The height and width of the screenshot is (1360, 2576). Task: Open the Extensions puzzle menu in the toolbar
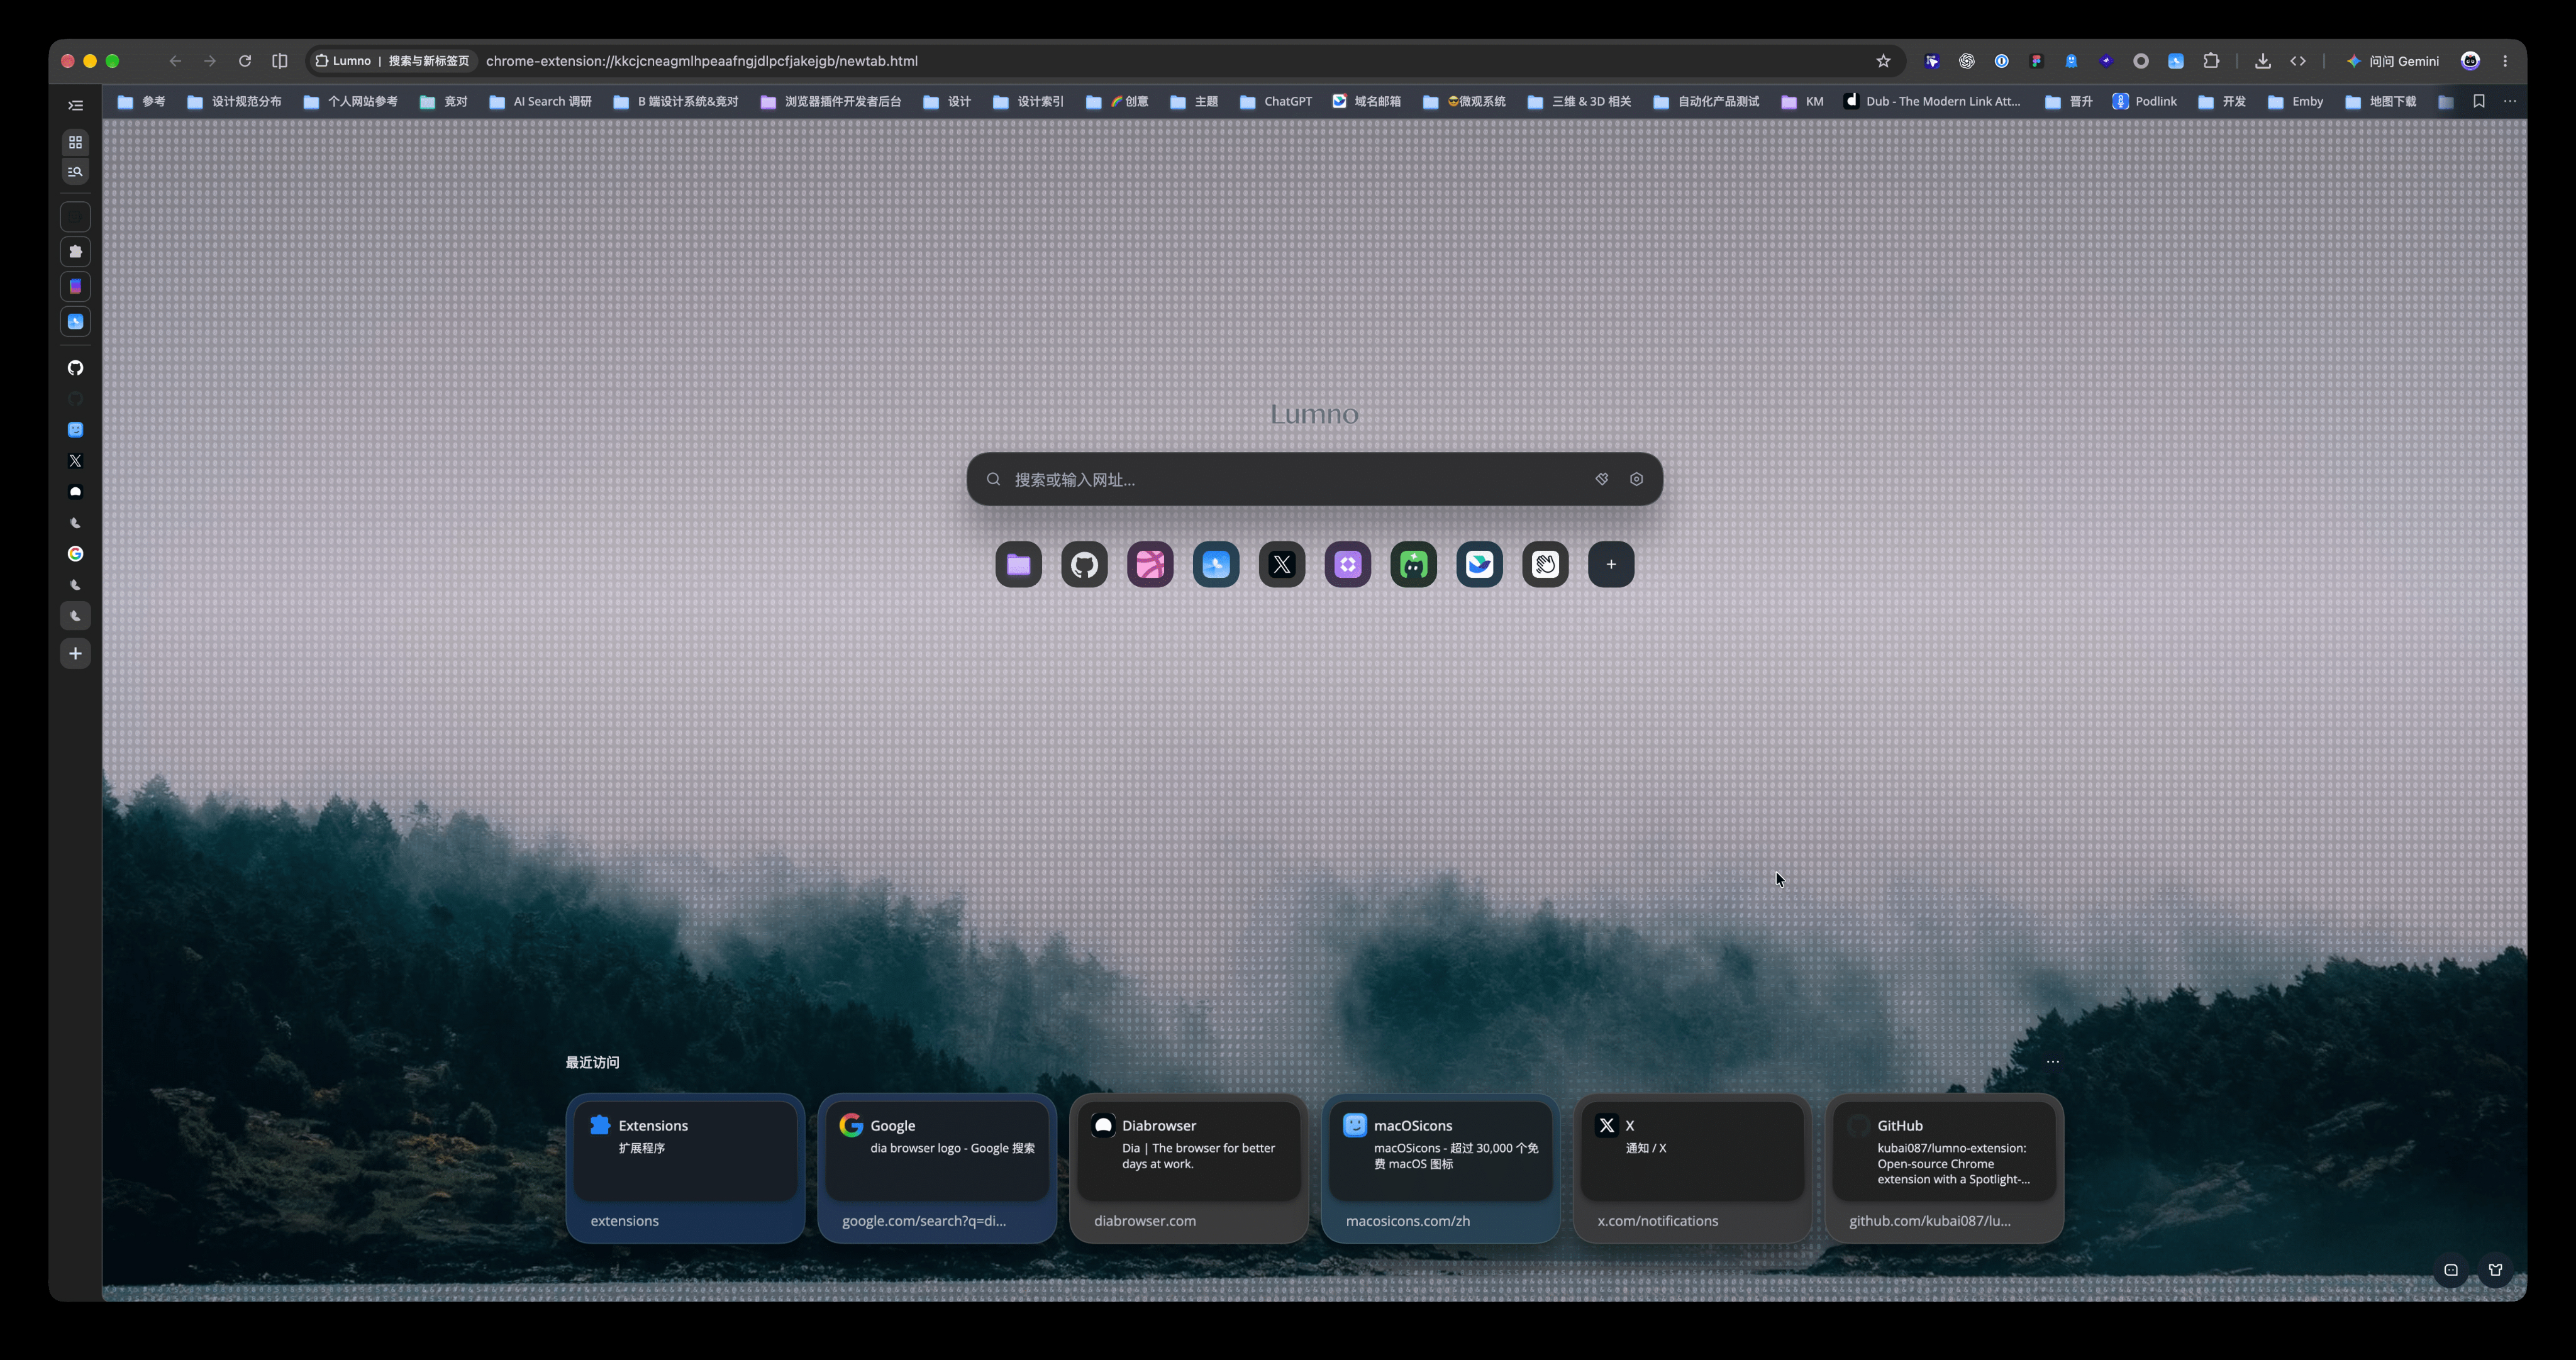pos(2211,61)
